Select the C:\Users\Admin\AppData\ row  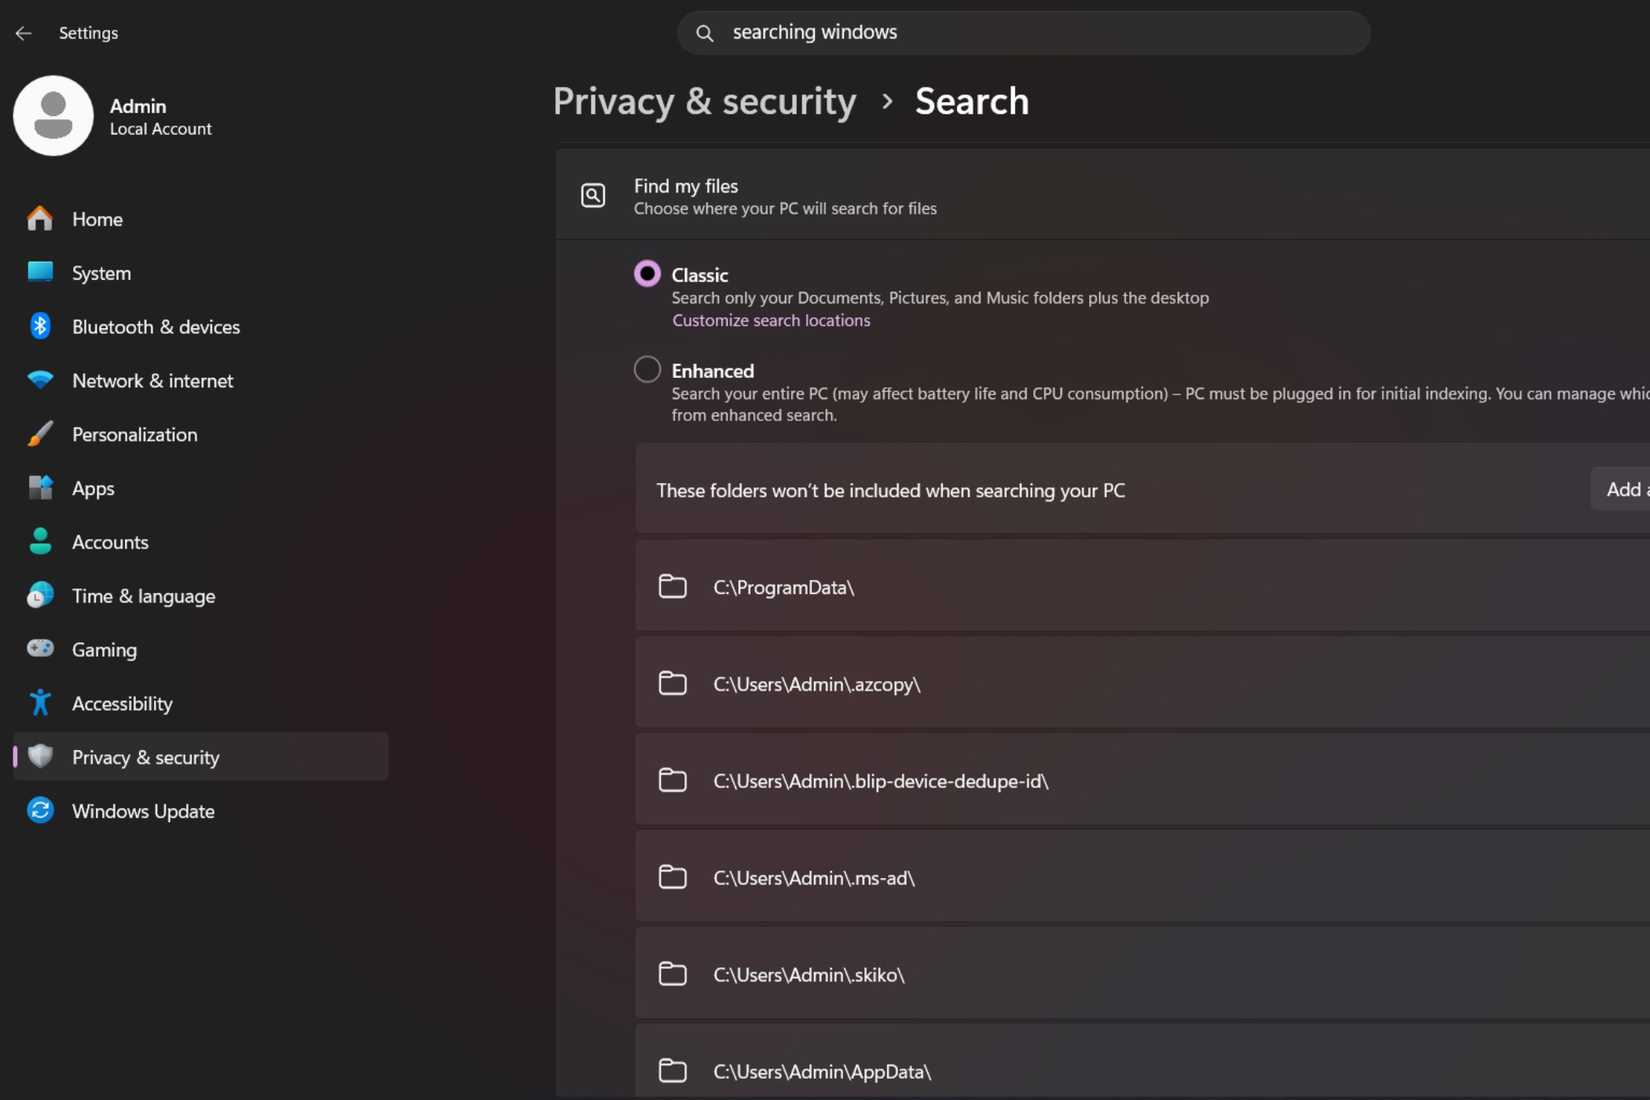1143,1063
